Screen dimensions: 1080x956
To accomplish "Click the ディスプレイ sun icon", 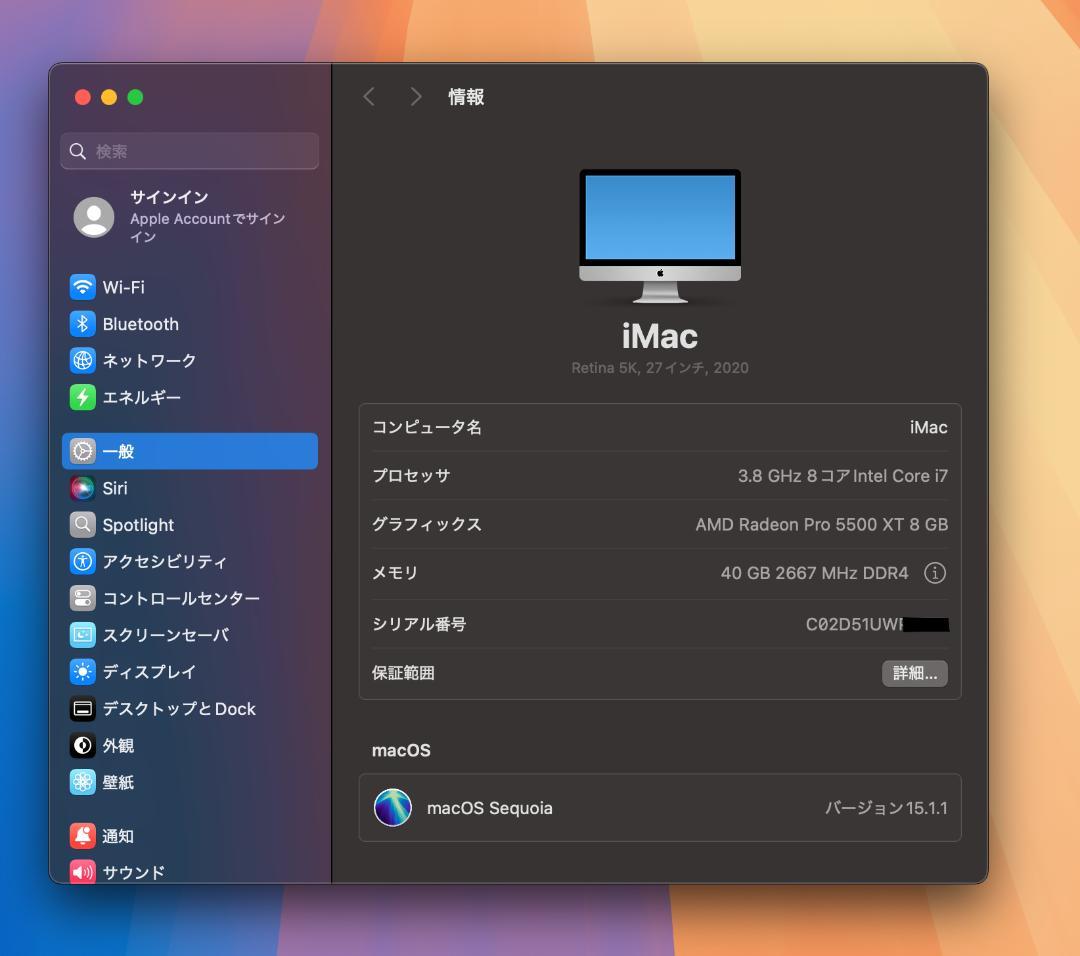I will [x=83, y=672].
